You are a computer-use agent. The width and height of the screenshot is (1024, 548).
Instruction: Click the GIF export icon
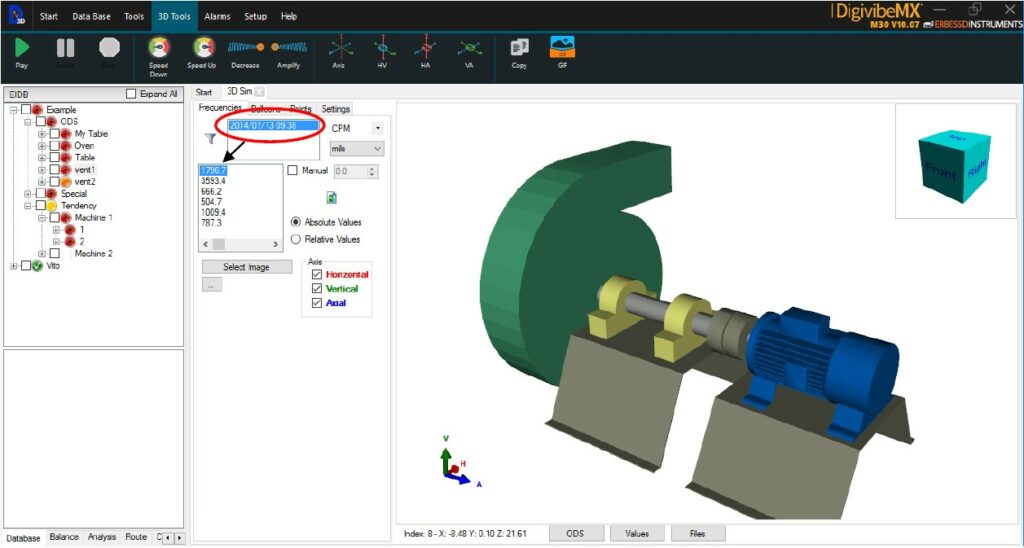click(562, 47)
